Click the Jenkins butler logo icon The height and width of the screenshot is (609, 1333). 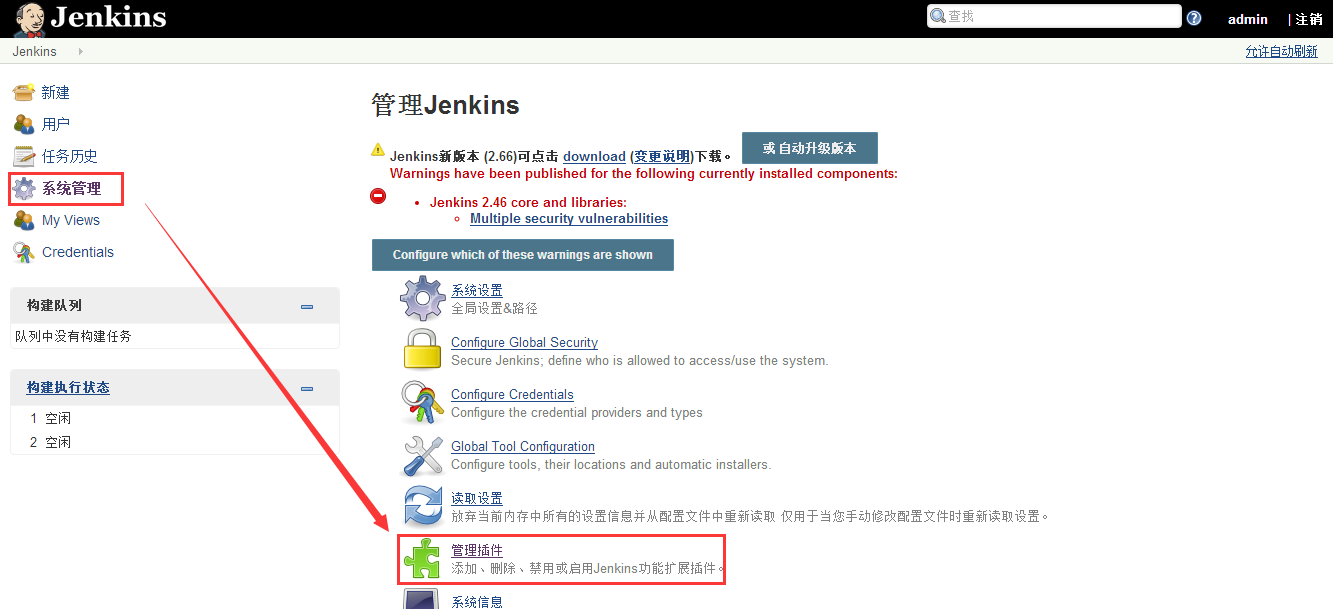point(28,18)
